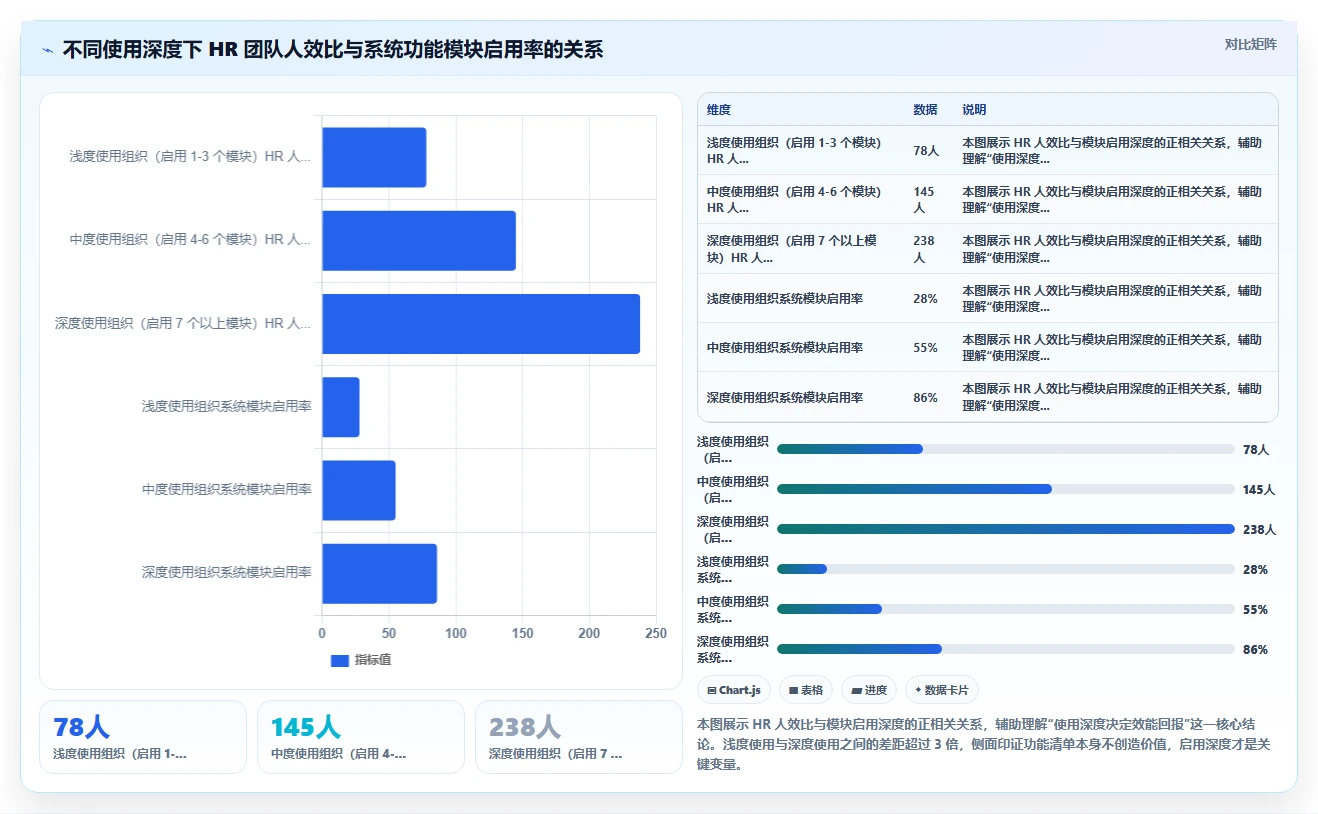Click the chart bar for 浅度使用组织系统模块启用率
1318x814 pixels.
[x=341, y=407]
